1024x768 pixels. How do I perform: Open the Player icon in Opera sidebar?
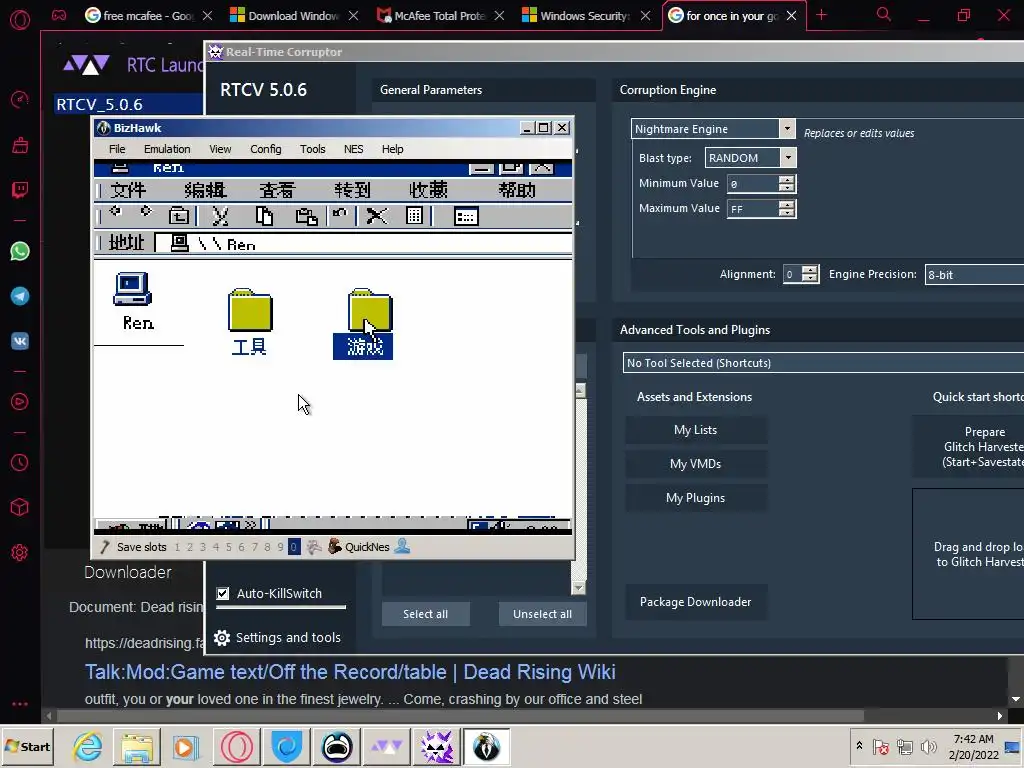(x=20, y=402)
